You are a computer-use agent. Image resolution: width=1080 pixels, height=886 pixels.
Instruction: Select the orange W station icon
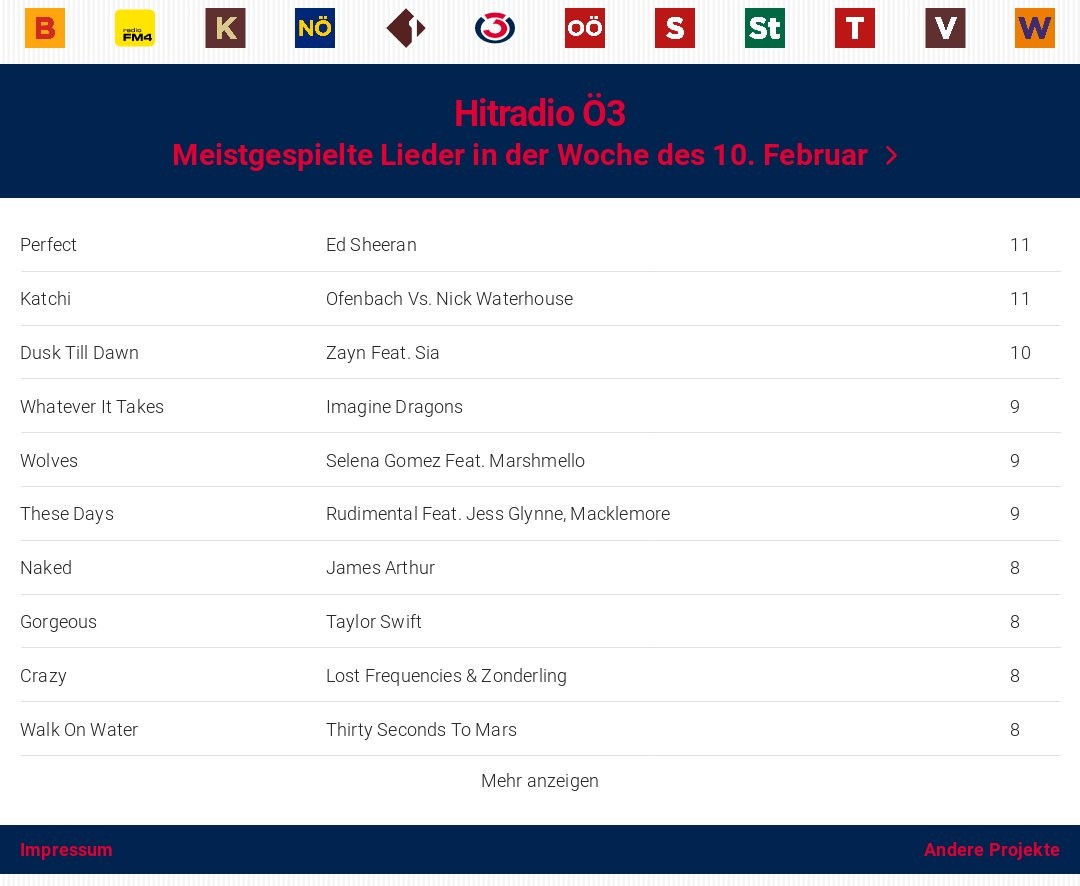(1034, 28)
